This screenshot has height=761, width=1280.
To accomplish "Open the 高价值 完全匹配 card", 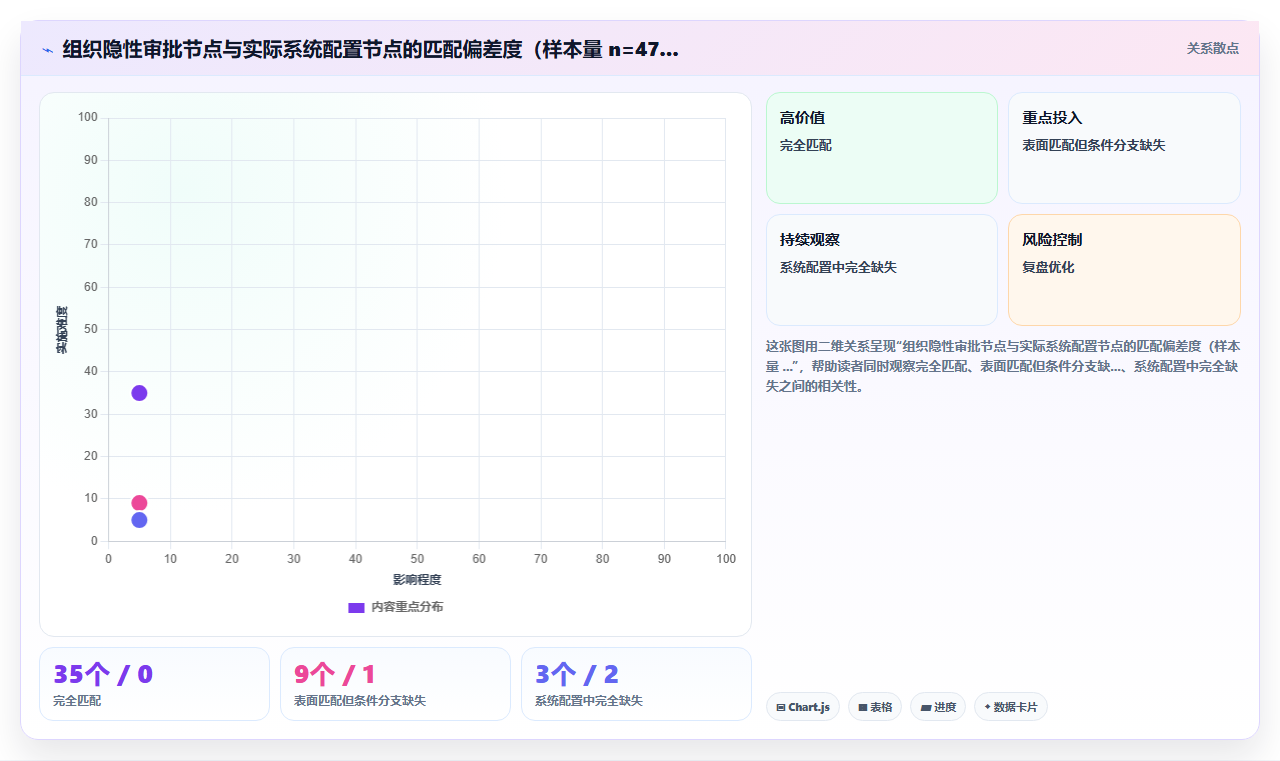I will [882, 148].
